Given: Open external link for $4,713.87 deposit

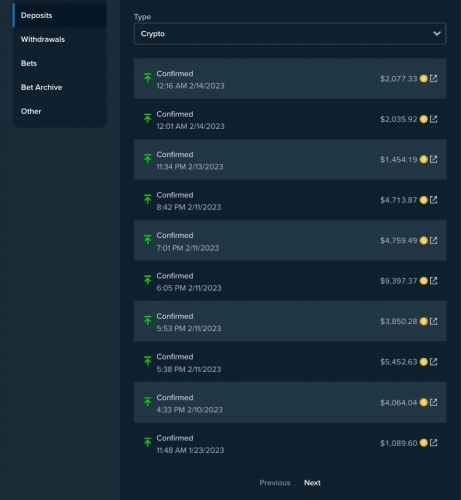Looking at the screenshot, I should point(433,200).
